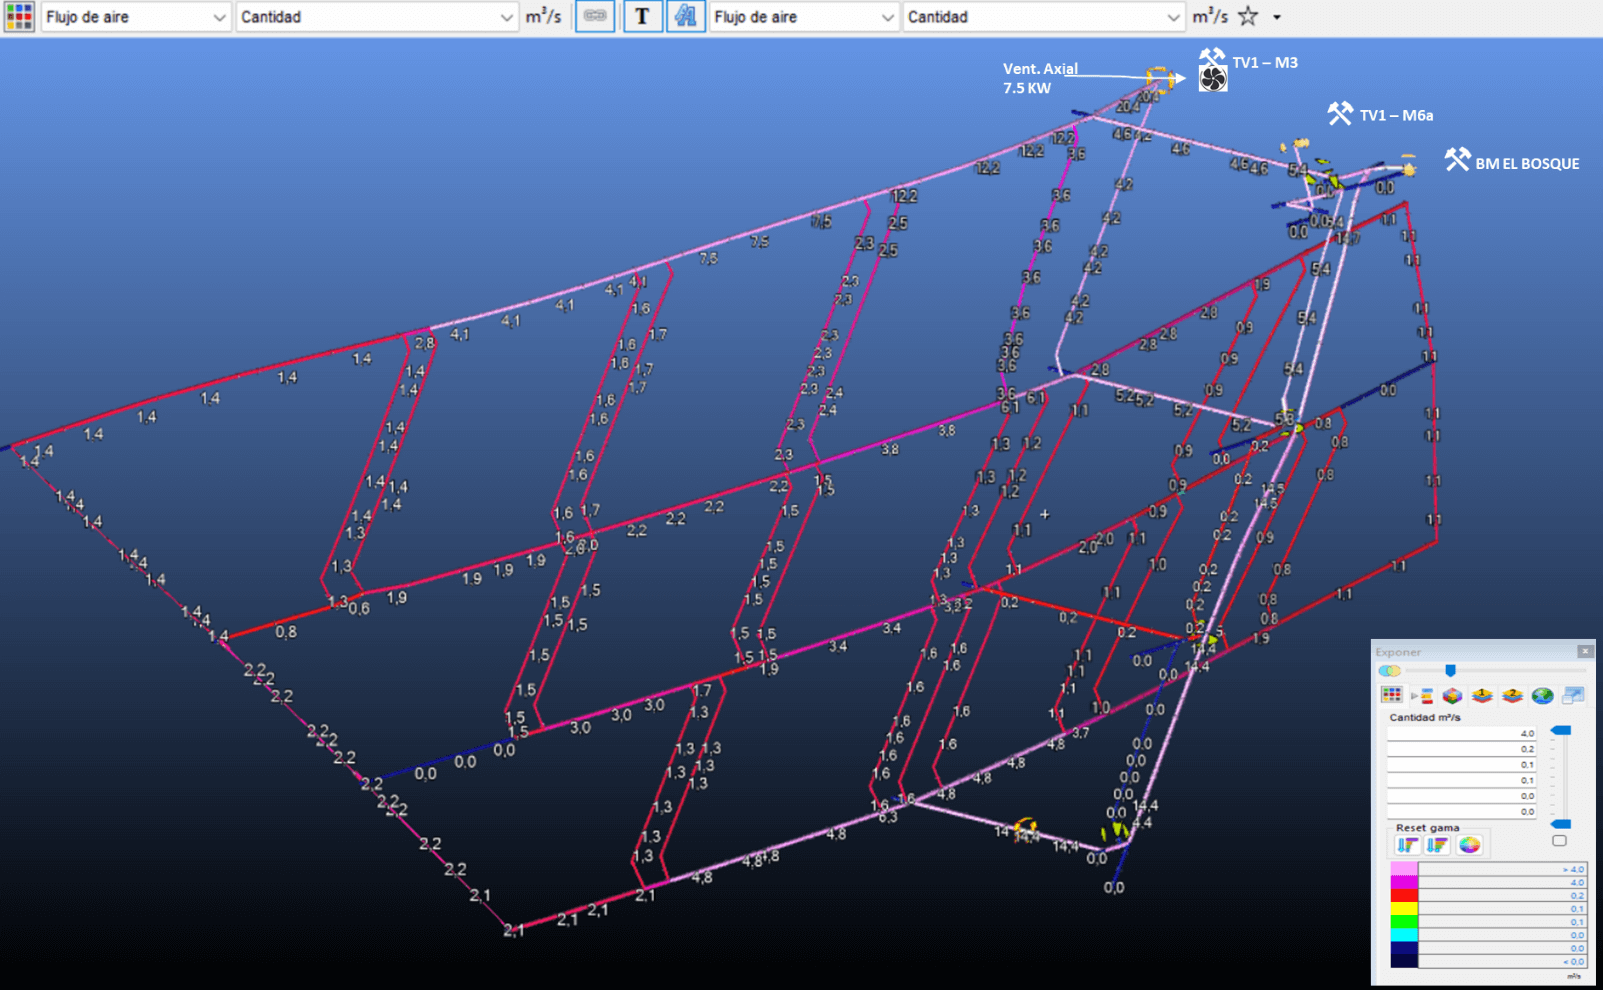
Task: Select the layer 2 stack icon
Action: pyautogui.click(x=1512, y=696)
